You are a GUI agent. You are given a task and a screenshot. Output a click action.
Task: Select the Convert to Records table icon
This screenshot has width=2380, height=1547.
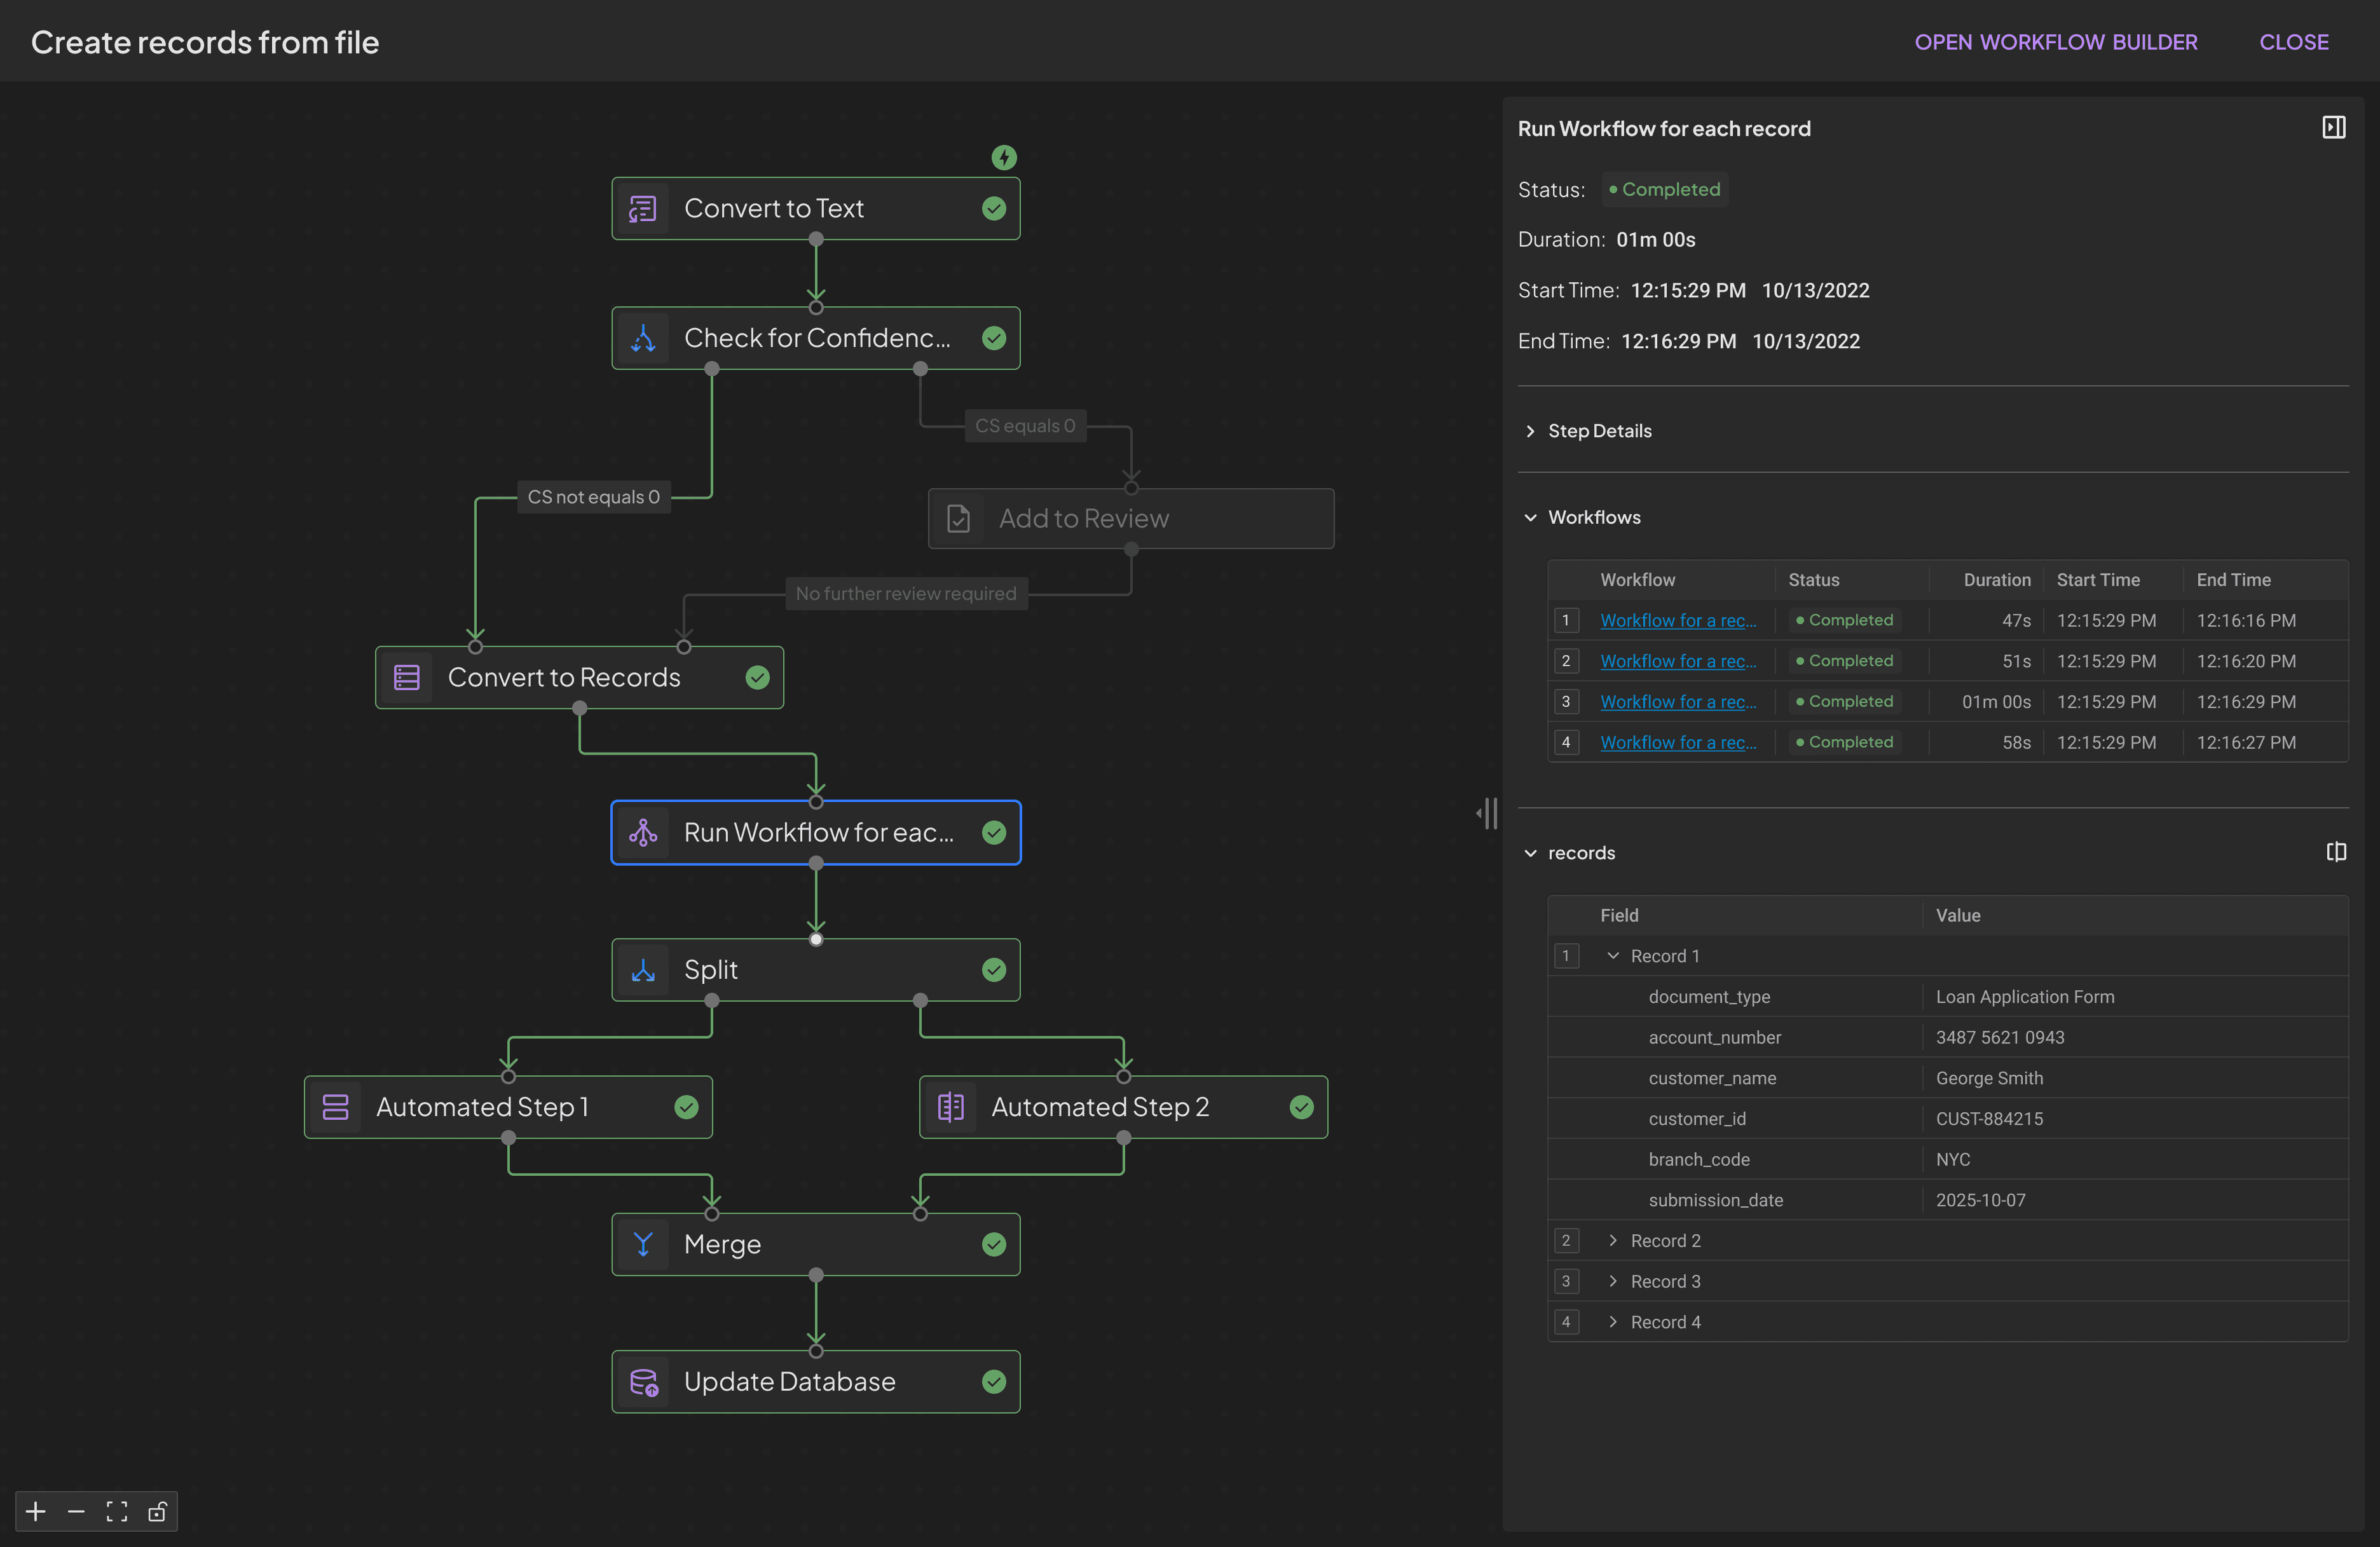click(x=406, y=677)
